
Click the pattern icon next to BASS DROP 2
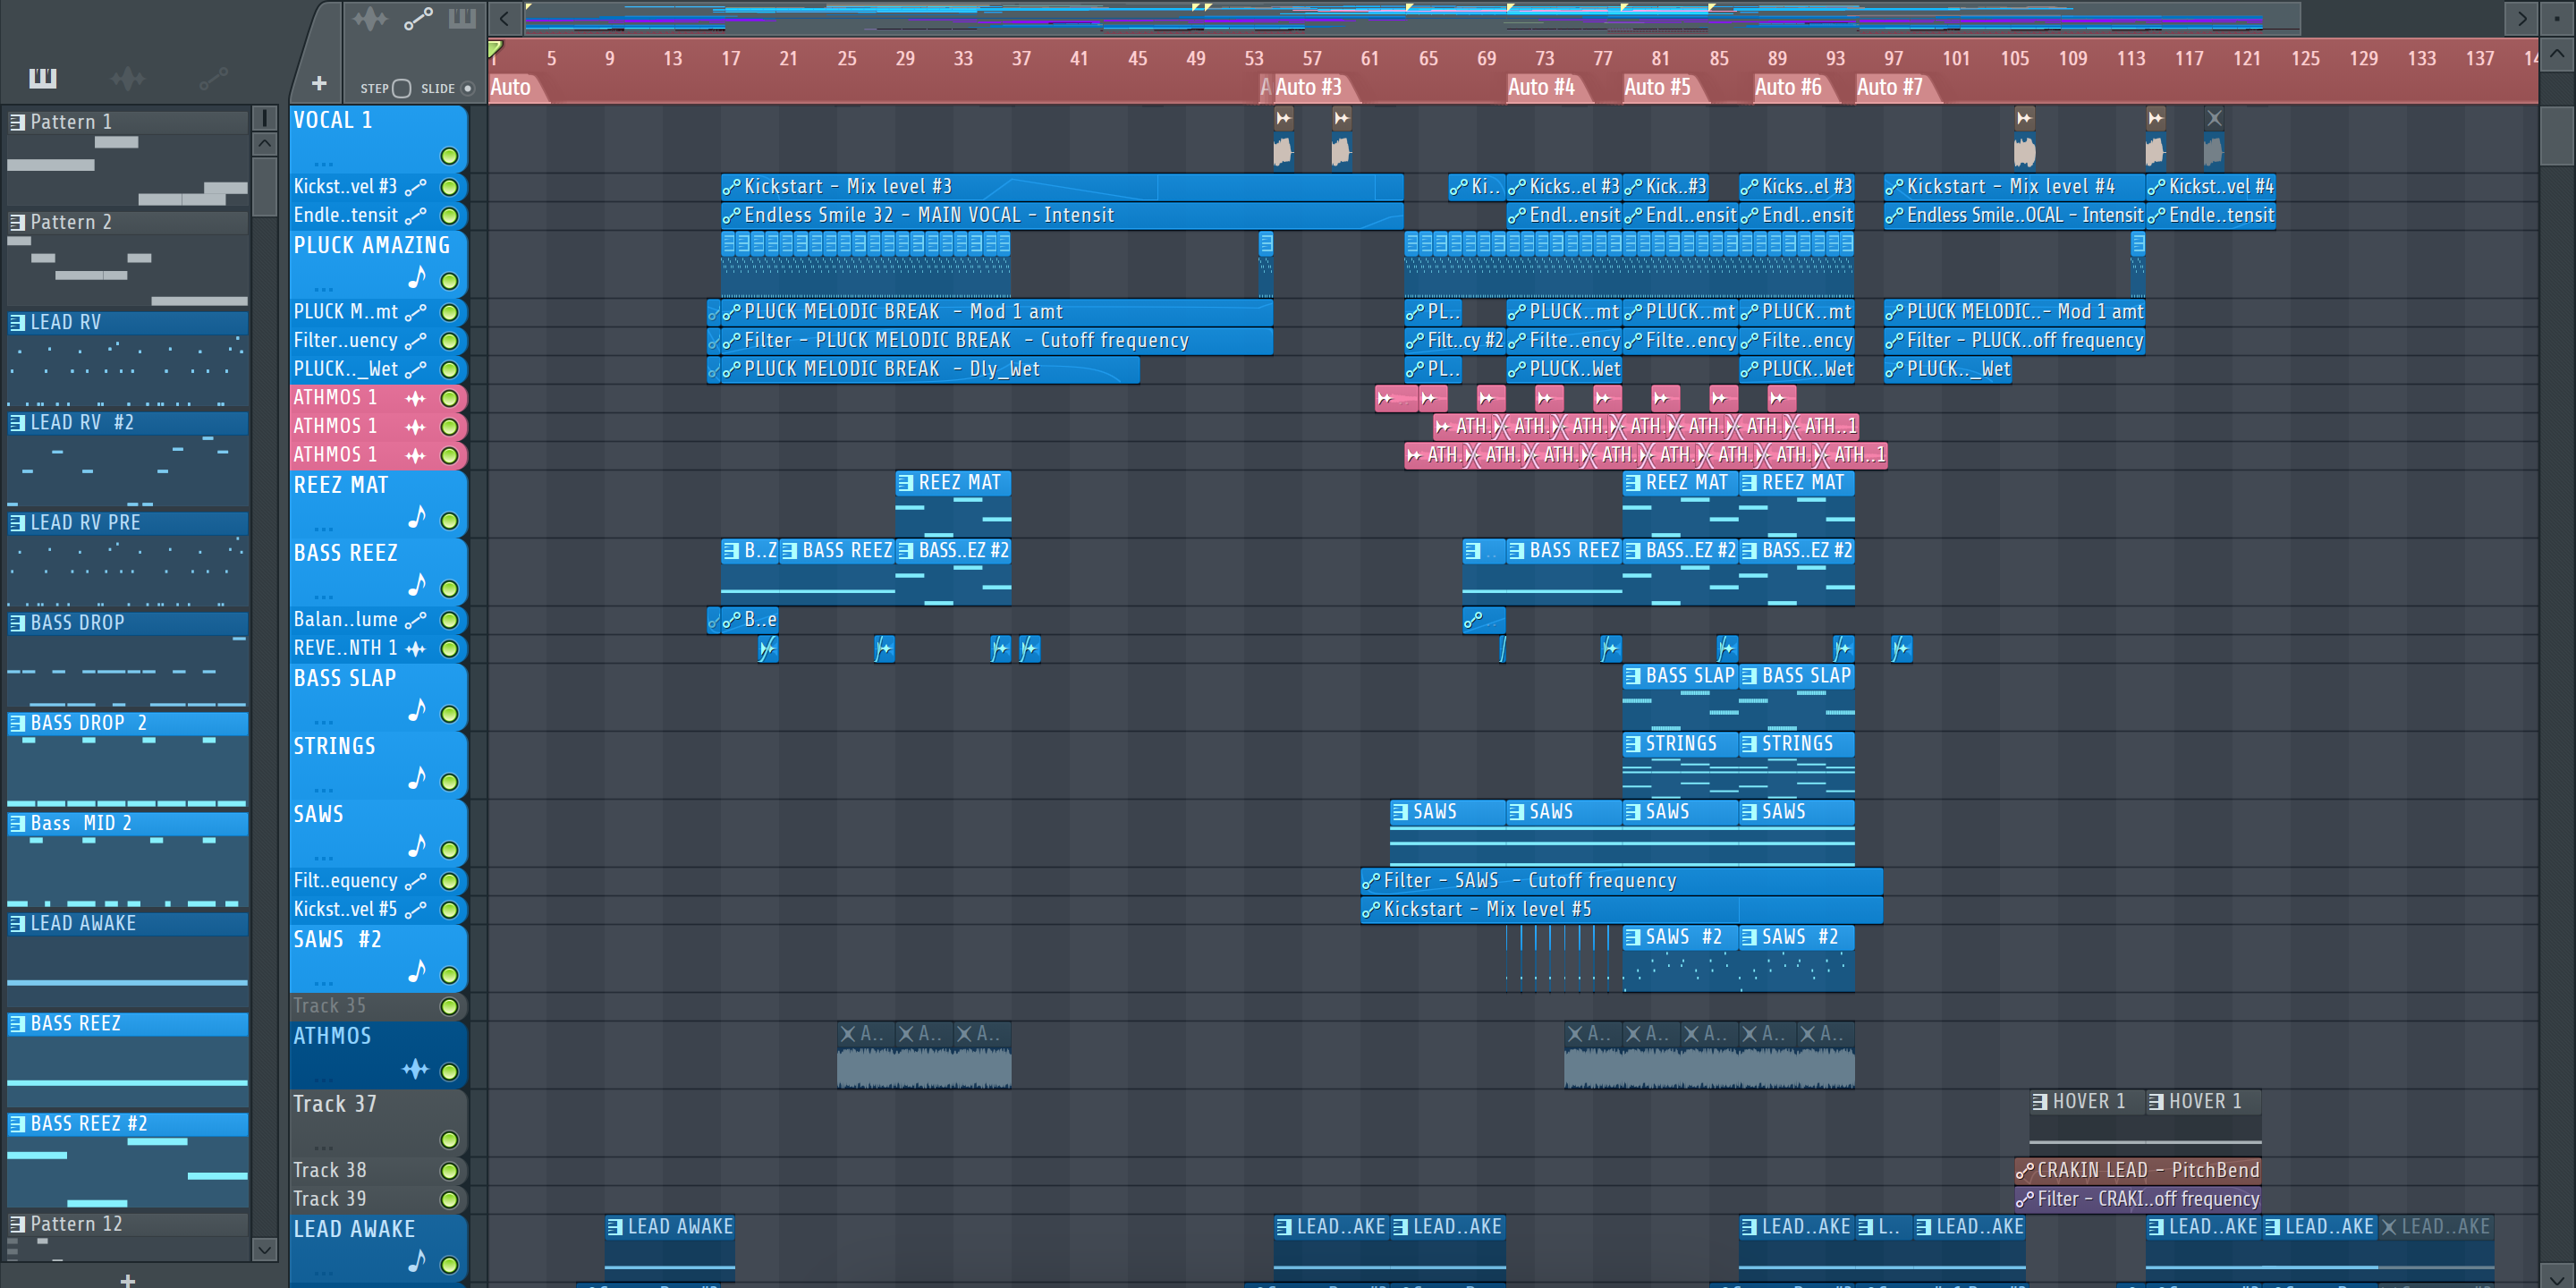(x=17, y=723)
